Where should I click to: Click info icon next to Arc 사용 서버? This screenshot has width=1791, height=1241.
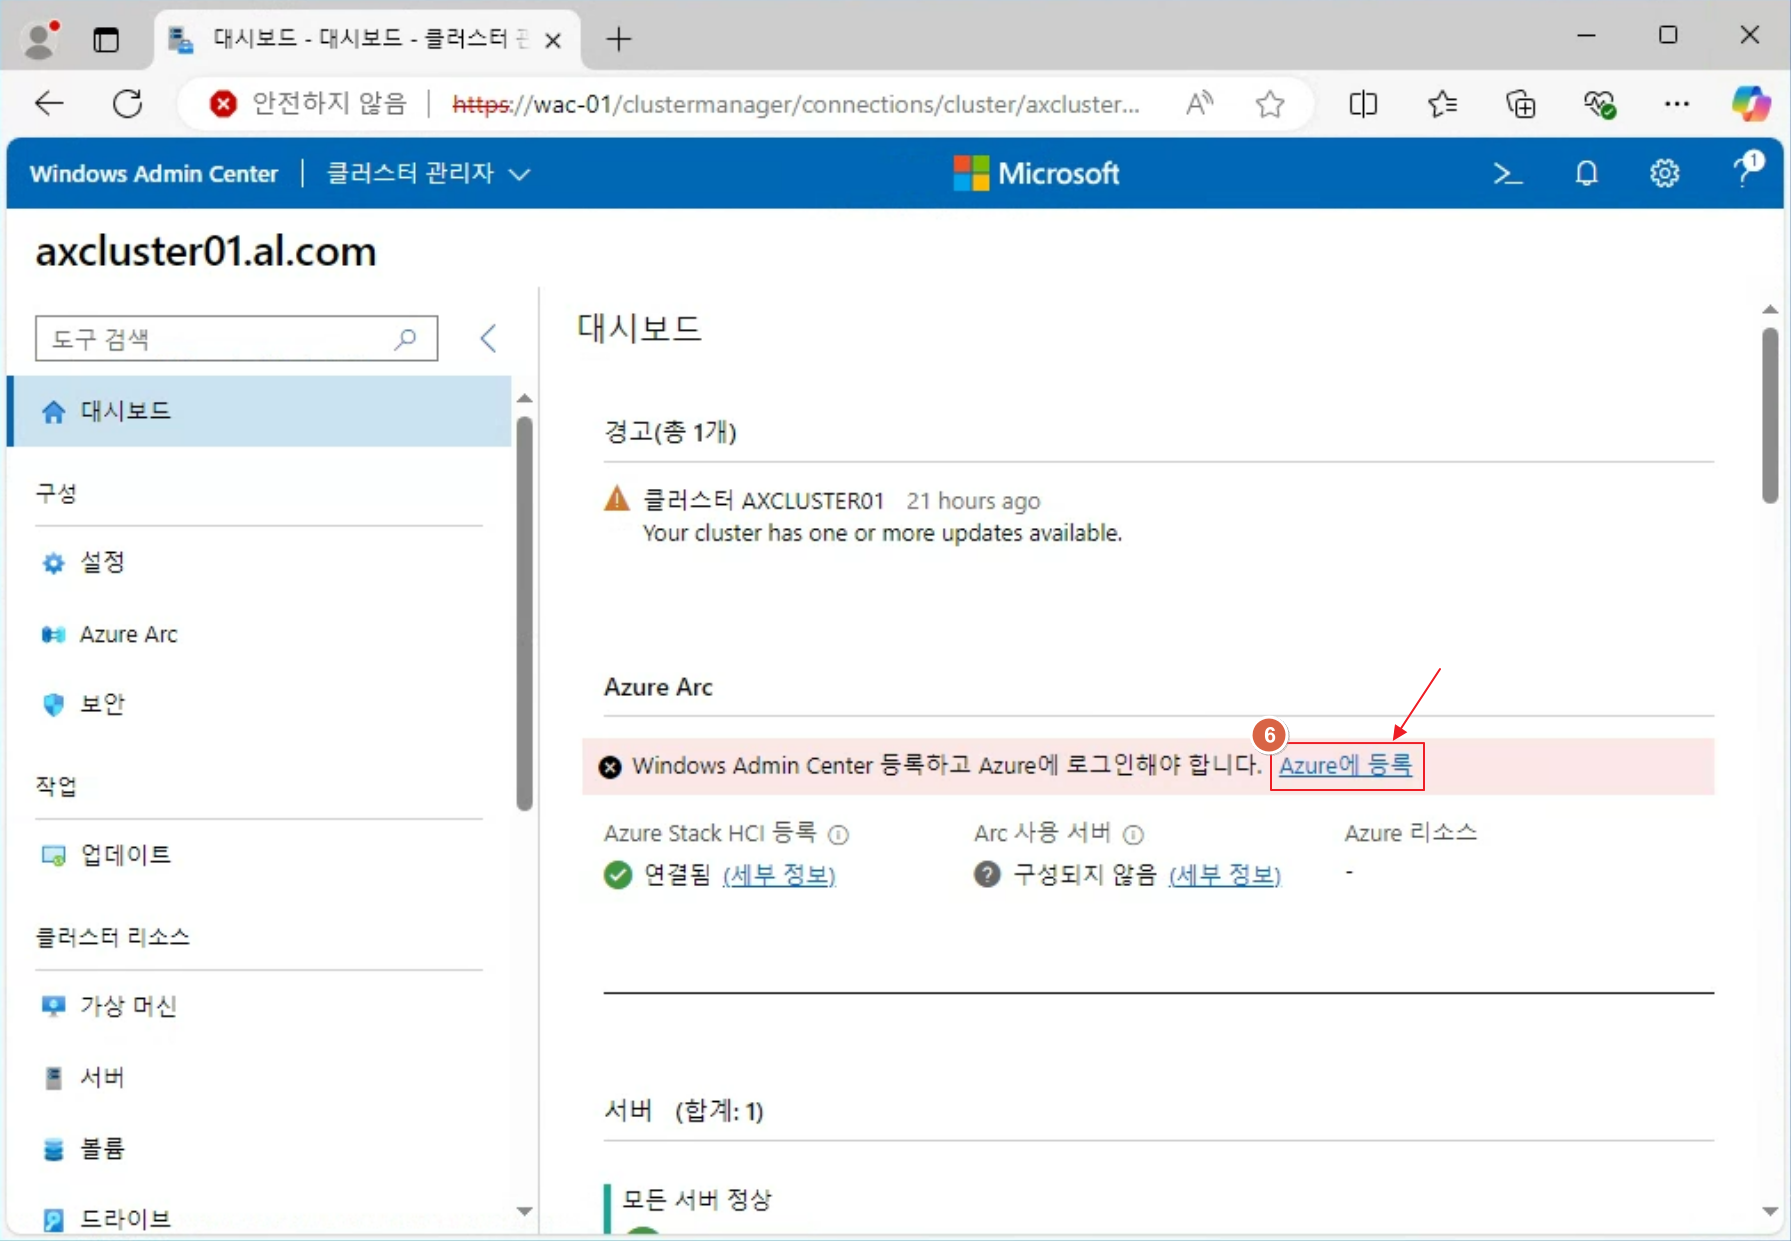click(1133, 834)
